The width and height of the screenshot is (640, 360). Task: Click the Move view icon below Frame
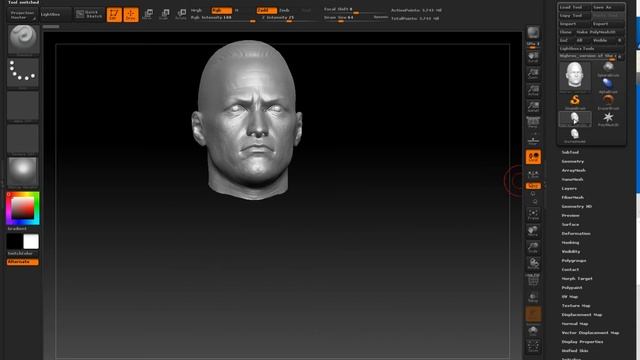pyautogui.click(x=533, y=231)
